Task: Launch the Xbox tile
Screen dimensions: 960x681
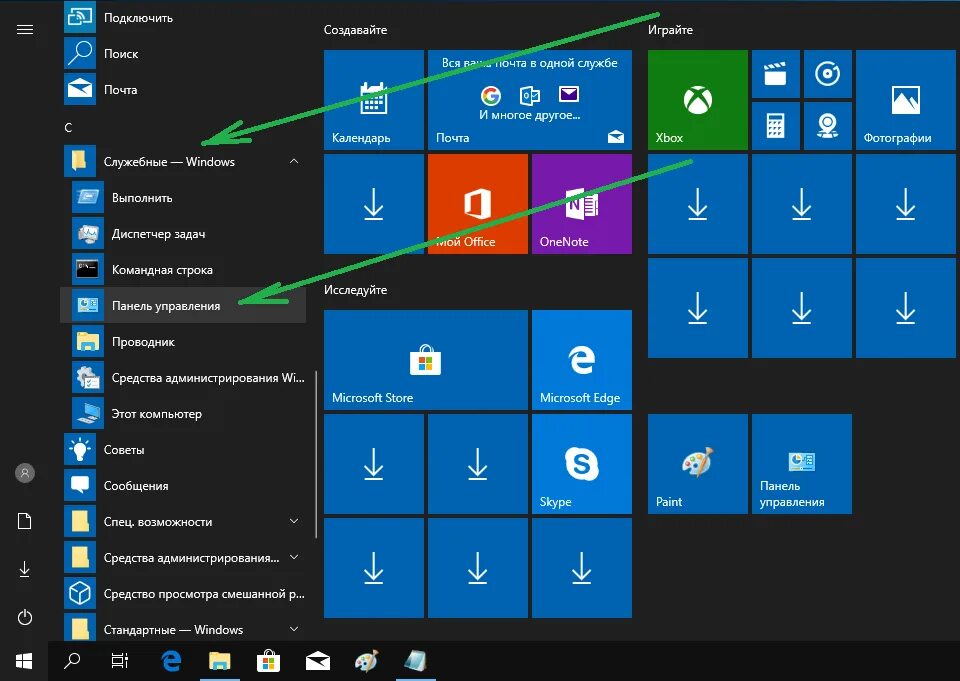Action: [697, 100]
